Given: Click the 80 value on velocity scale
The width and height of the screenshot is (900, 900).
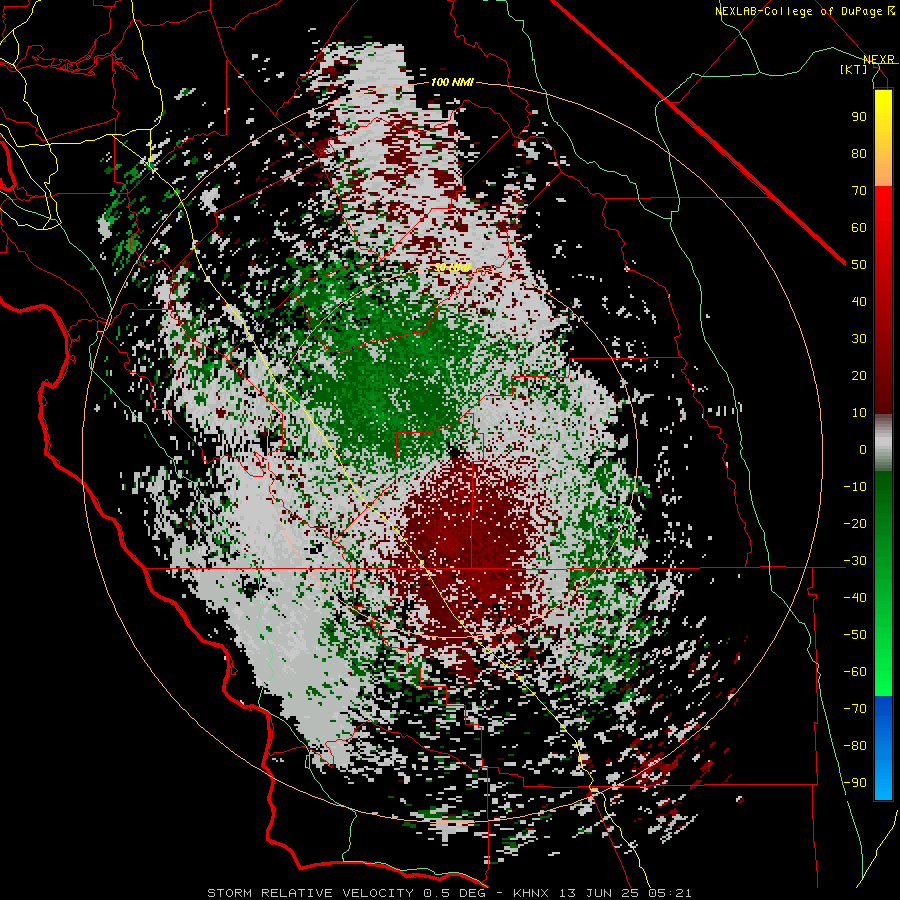Looking at the screenshot, I should pos(859,153).
